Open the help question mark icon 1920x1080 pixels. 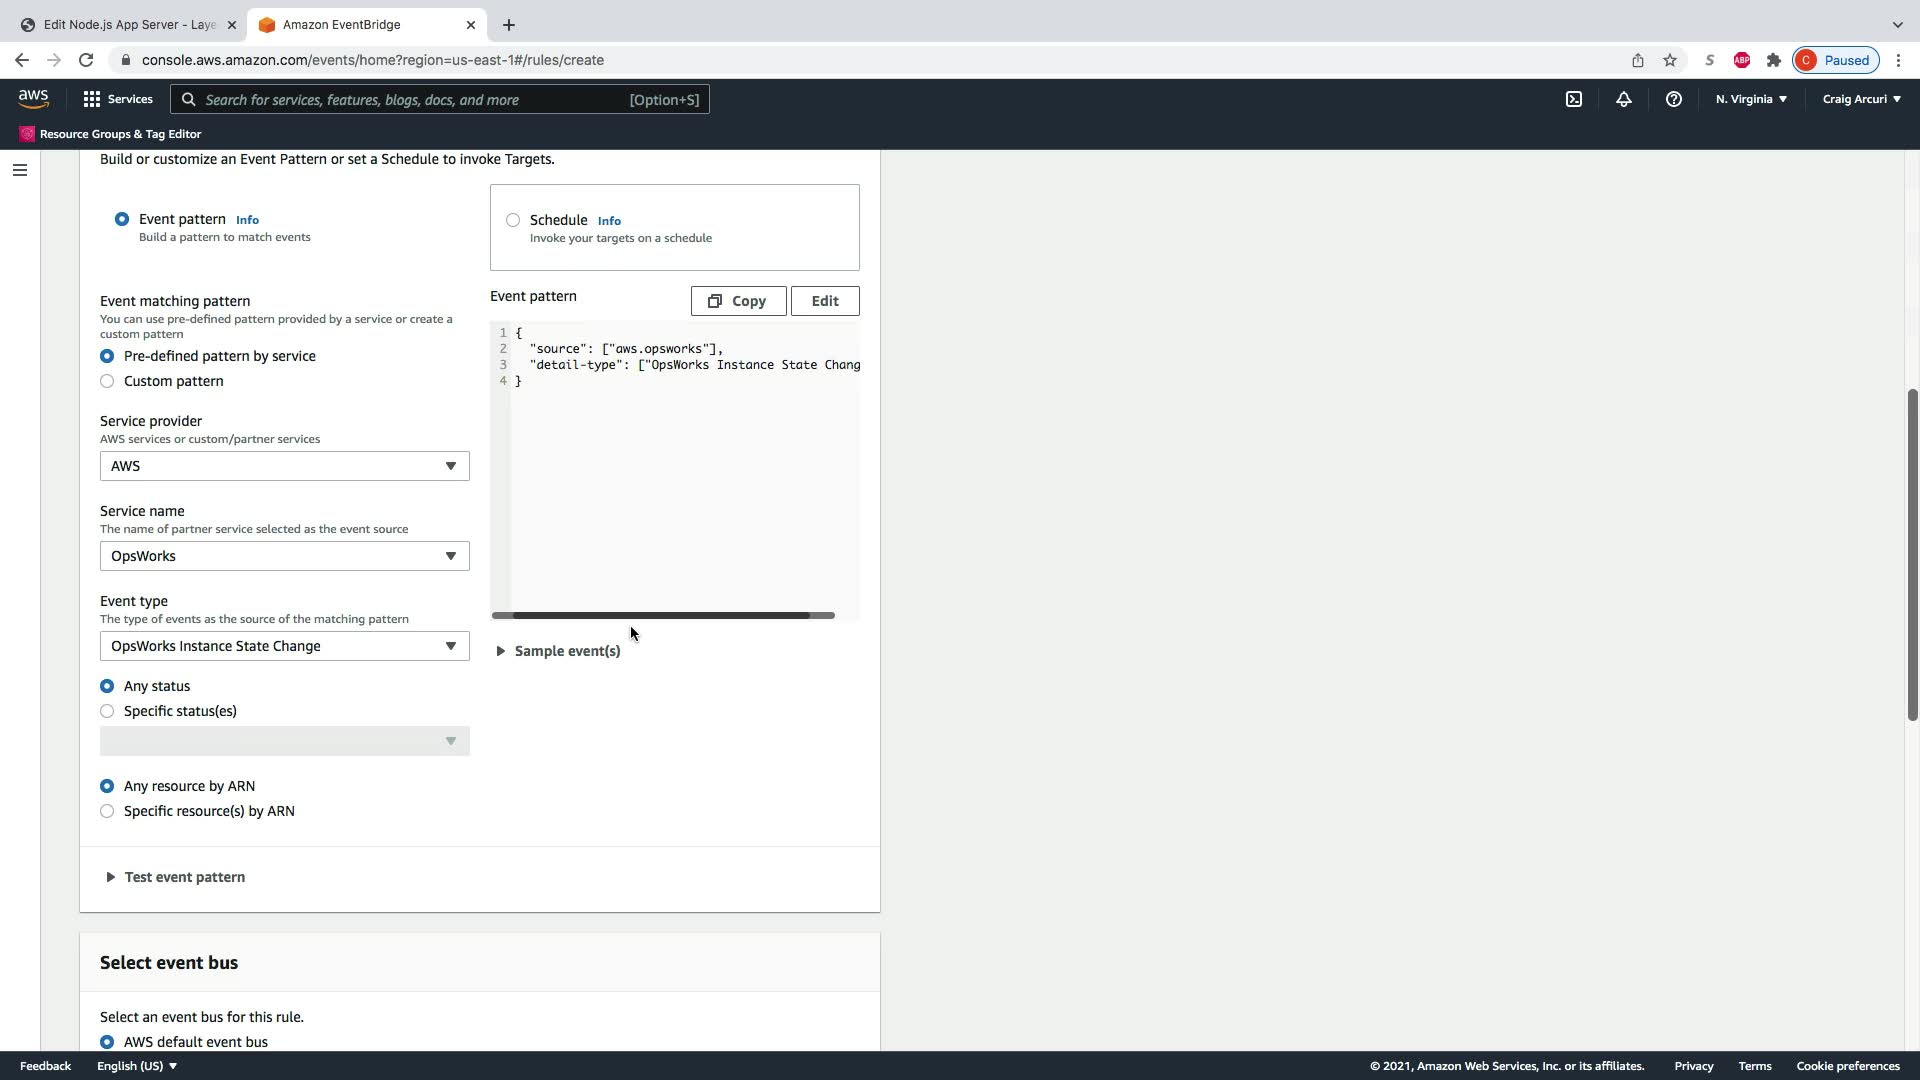(1673, 99)
